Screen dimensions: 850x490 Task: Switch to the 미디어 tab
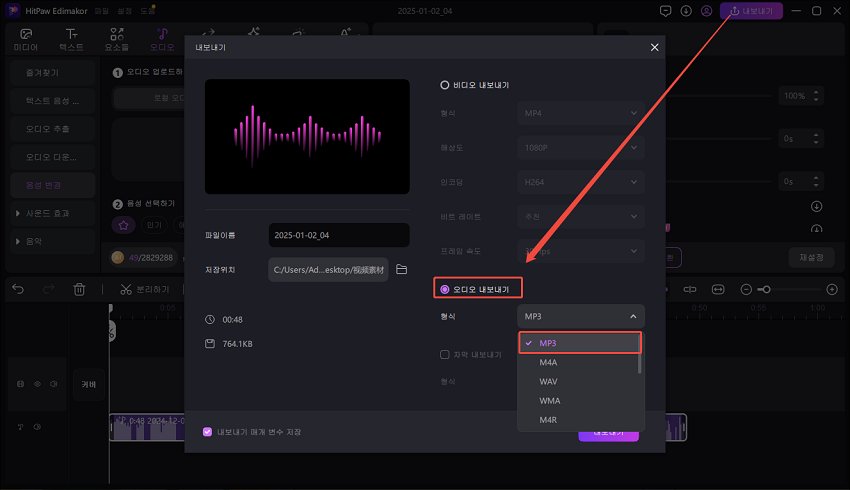pos(27,39)
